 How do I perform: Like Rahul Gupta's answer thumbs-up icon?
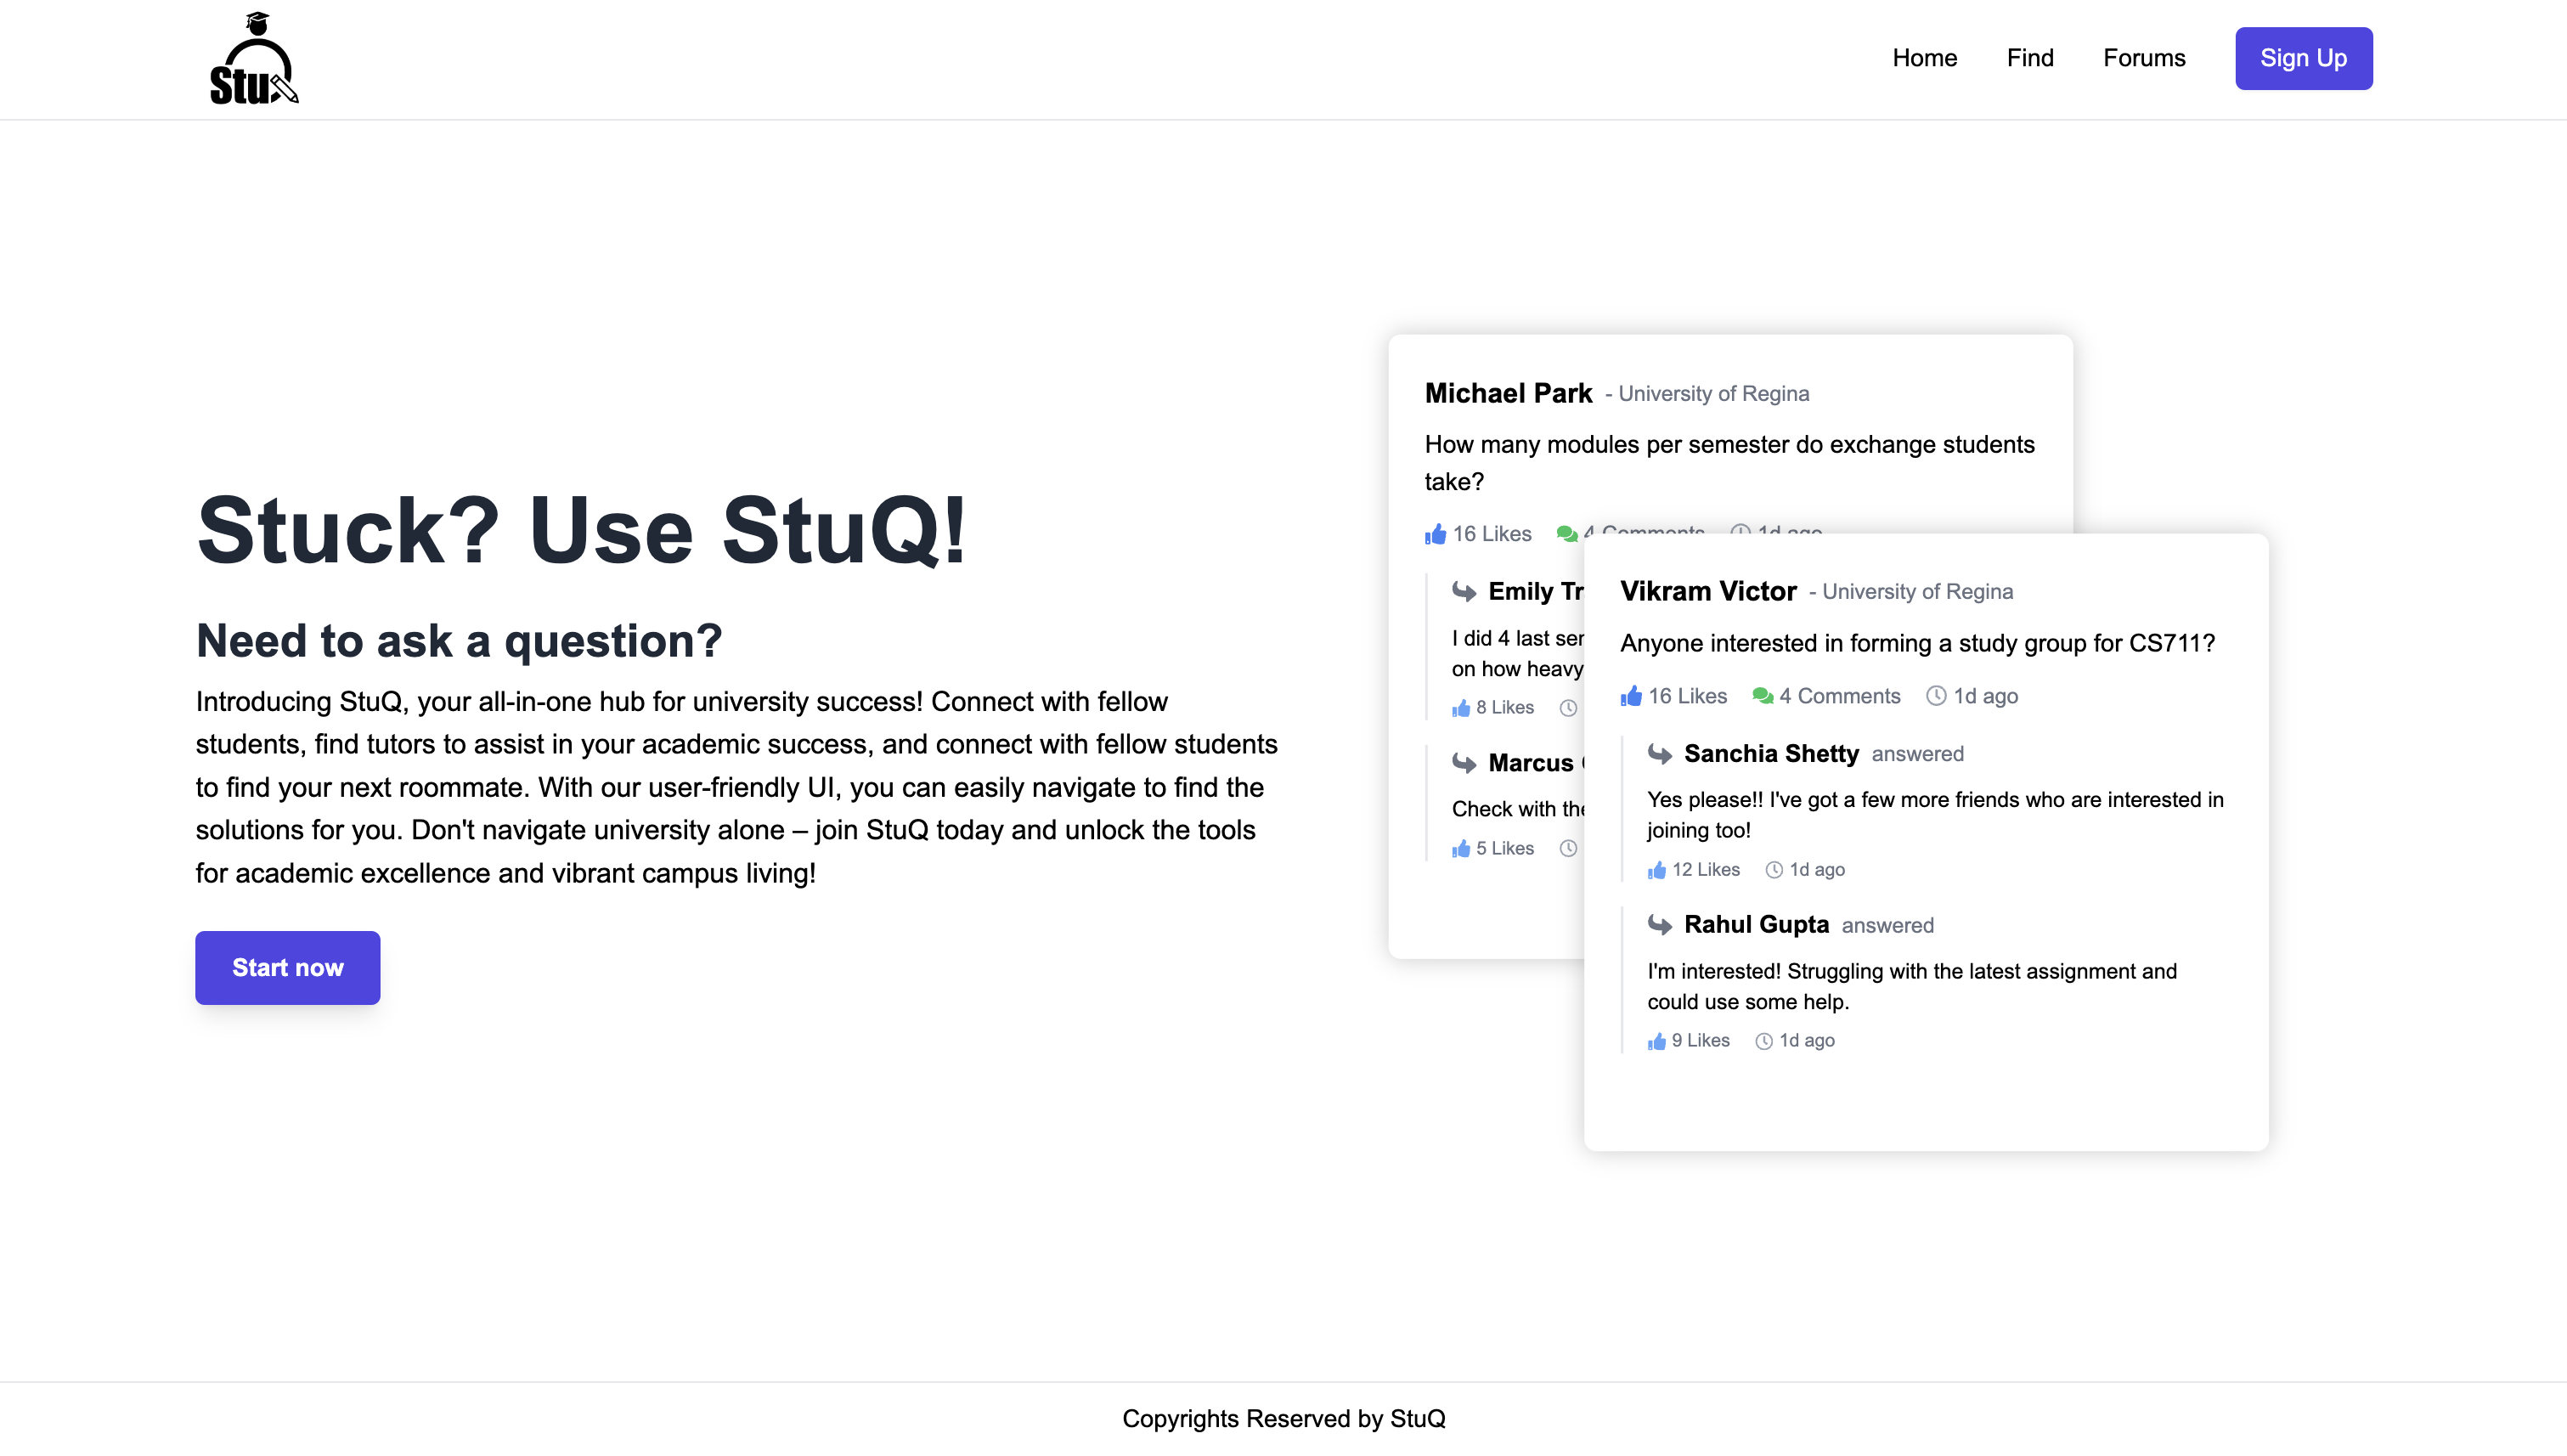point(1657,1041)
